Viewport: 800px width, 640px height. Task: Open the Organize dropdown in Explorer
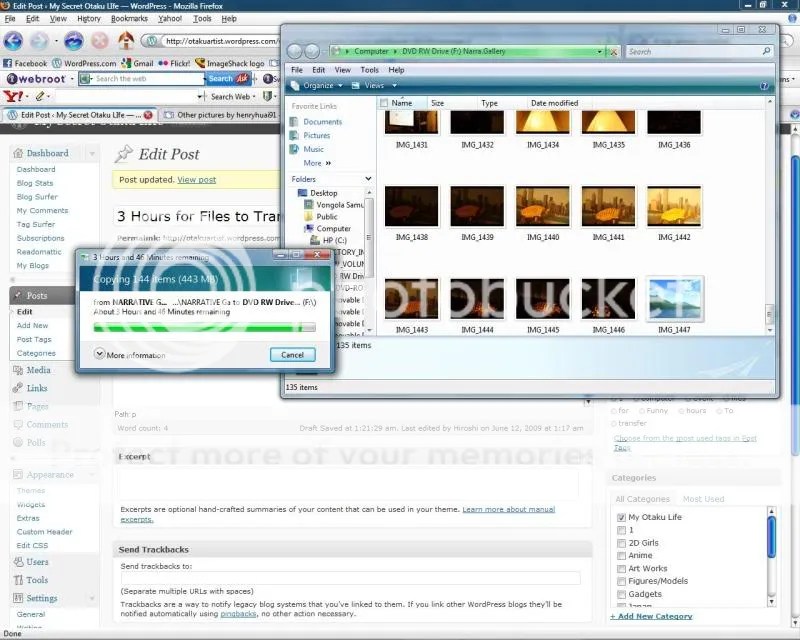pos(316,86)
